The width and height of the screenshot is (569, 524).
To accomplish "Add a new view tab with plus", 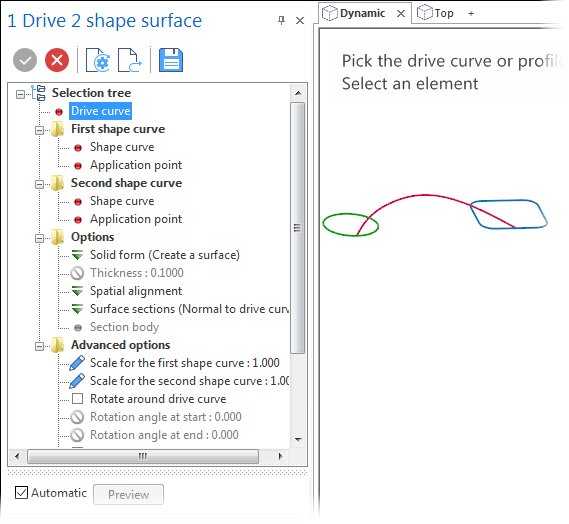I will coord(471,14).
